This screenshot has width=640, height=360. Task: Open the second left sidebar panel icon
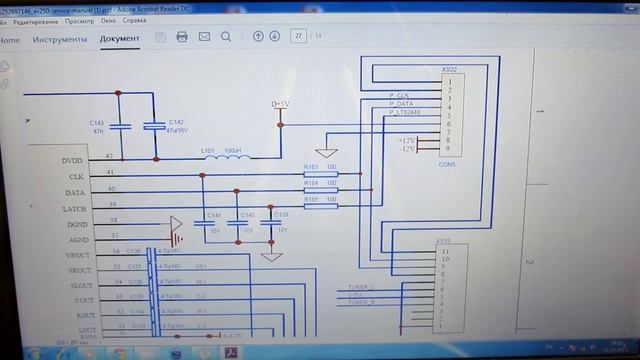(x=4, y=84)
